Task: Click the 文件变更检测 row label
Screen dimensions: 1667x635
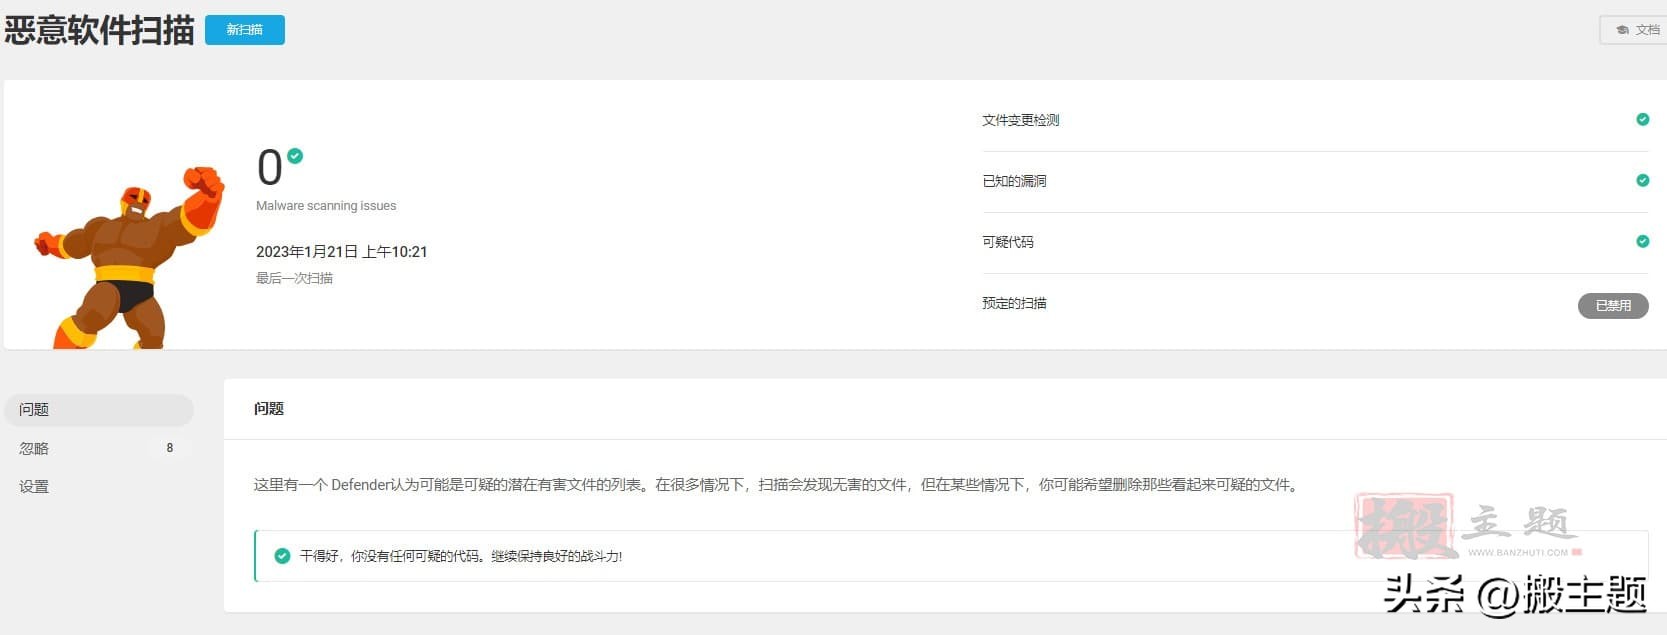Action: tap(1020, 120)
